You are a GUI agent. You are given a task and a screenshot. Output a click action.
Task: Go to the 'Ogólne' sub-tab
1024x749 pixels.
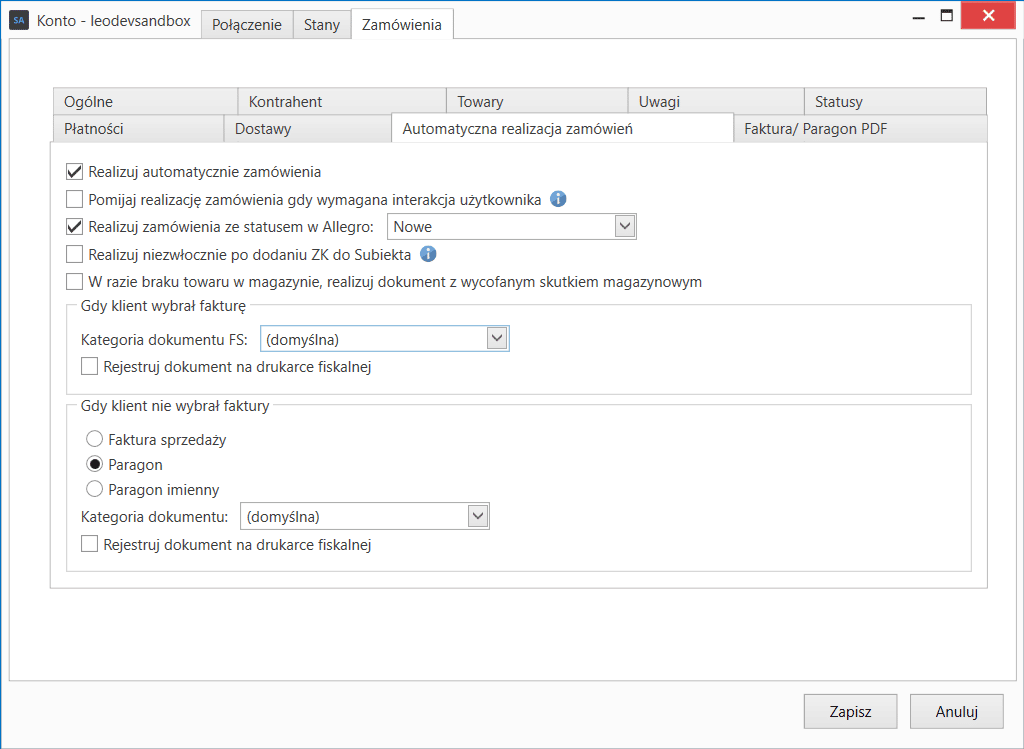[x=145, y=101]
